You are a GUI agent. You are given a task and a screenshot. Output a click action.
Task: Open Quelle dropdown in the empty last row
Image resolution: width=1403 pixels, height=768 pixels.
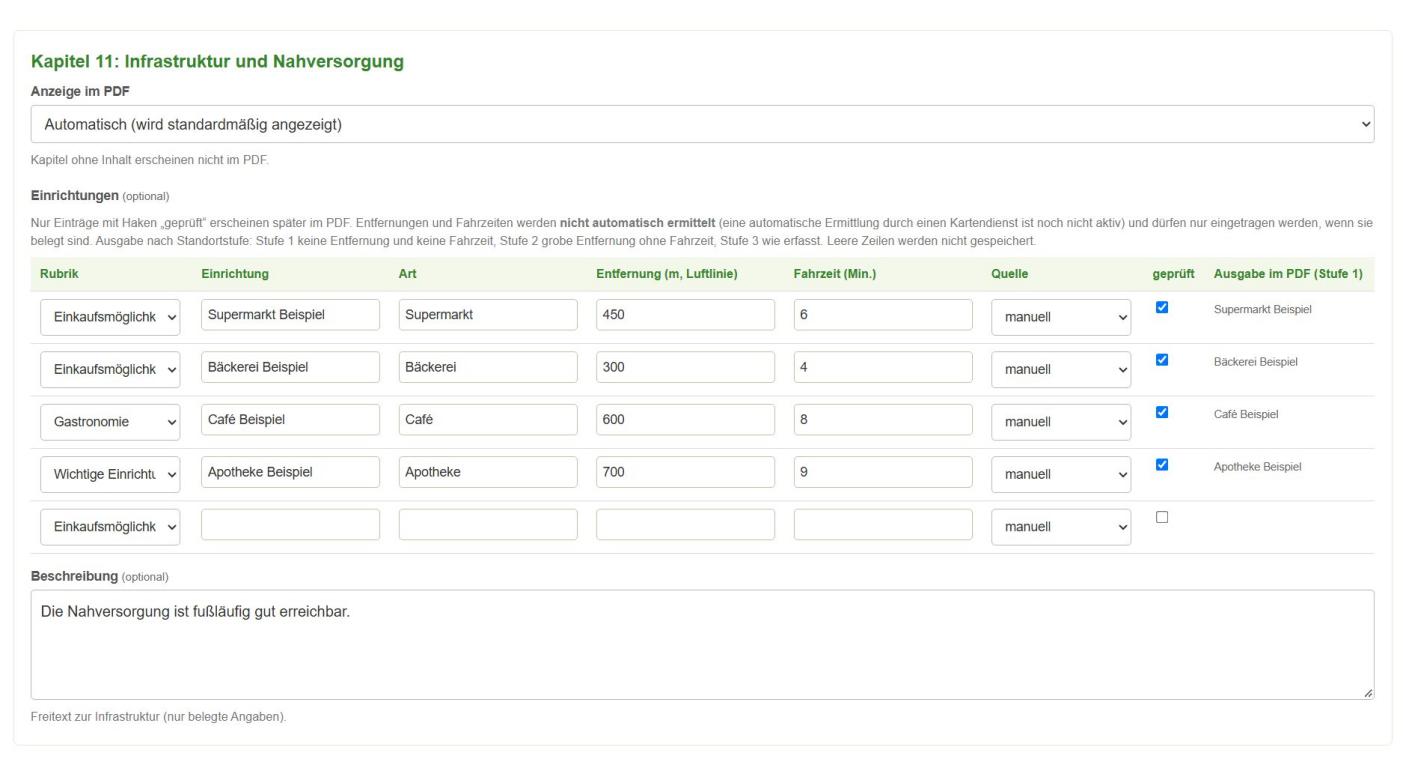tap(1061, 527)
